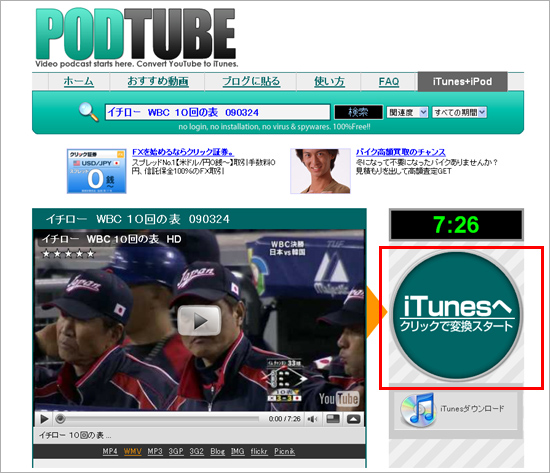The height and width of the screenshot is (473, 550).
Task: Select the iTunes+iPod tab
Action: [462, 81]
